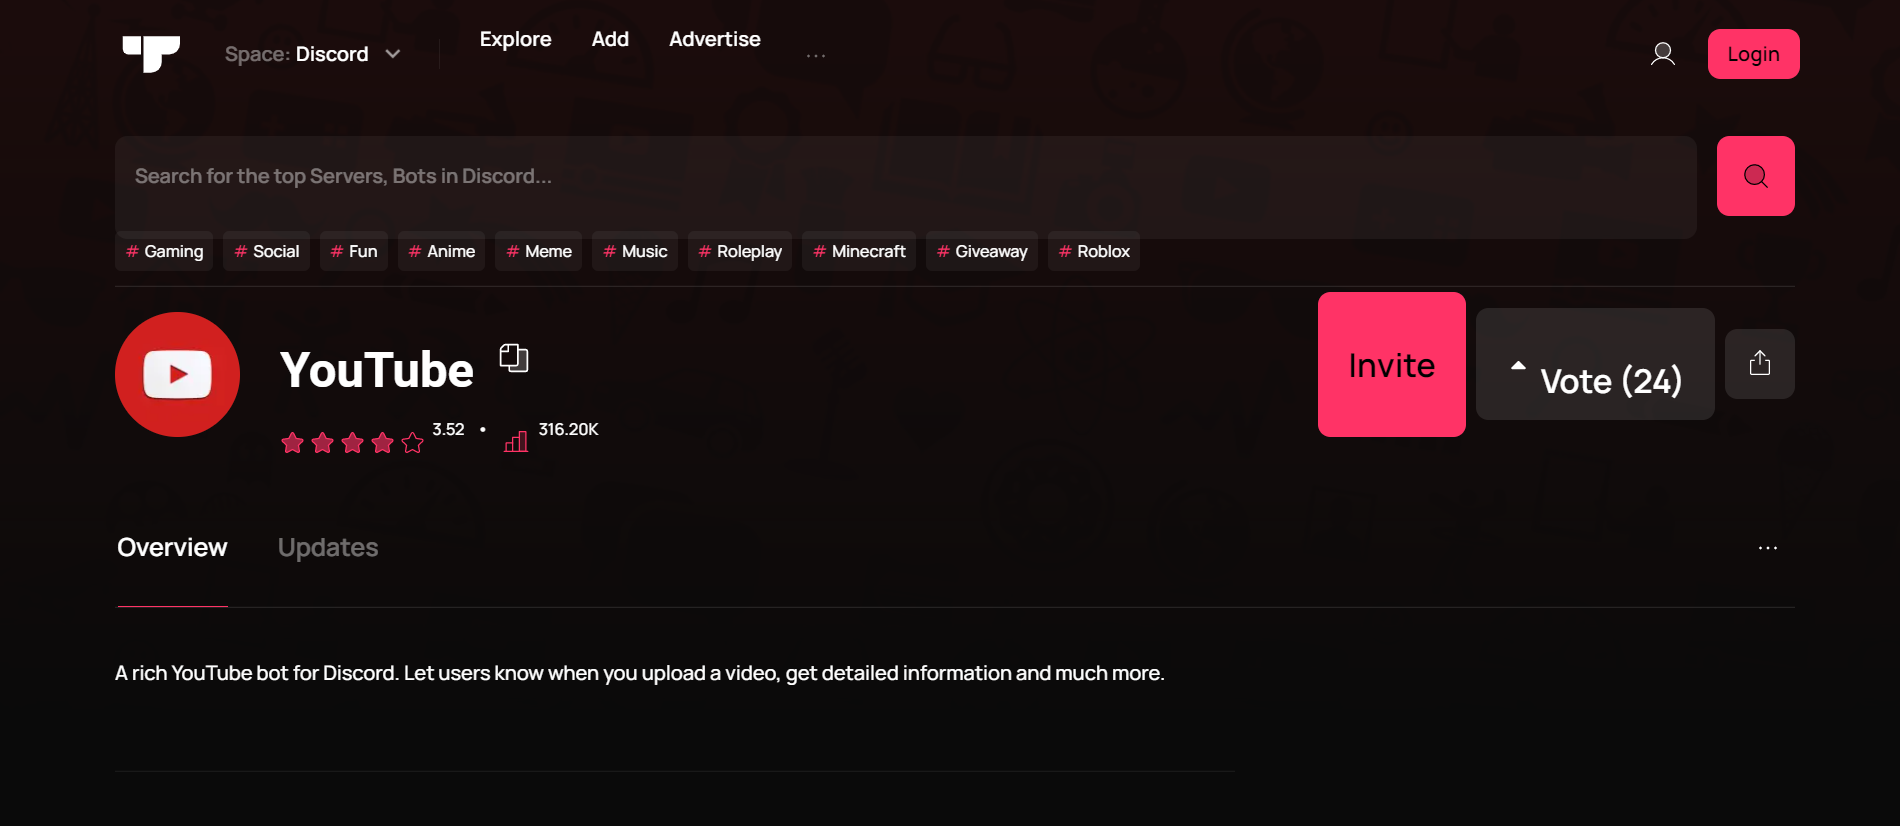This screenshot has width=1900, height=826.
Task: Open the Add menu item
Action: tap(610, 39)
